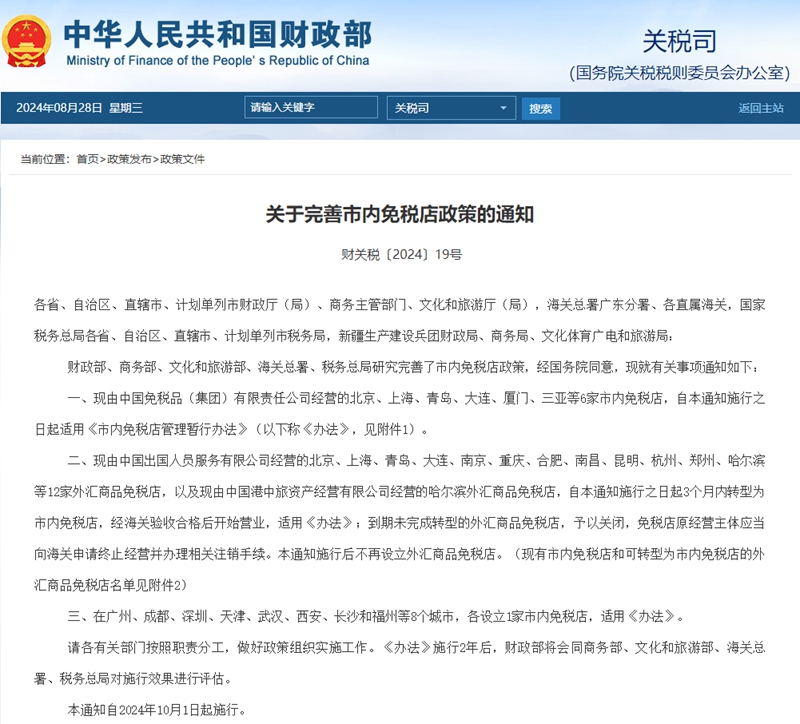800x724 pixels.
Task: Click the English title Ministry of Finance
Action: coord(218,60)
